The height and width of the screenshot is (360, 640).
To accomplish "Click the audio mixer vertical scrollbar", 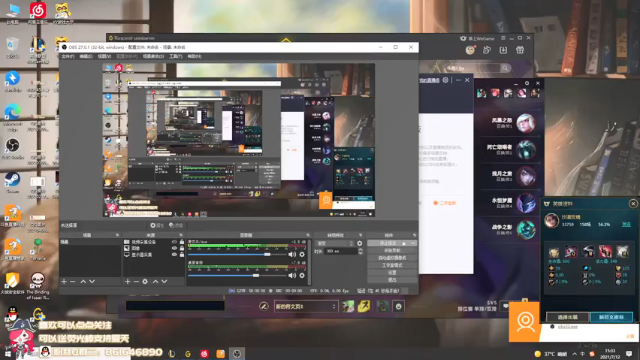I will pyautogui.click(x=309, y=261).
